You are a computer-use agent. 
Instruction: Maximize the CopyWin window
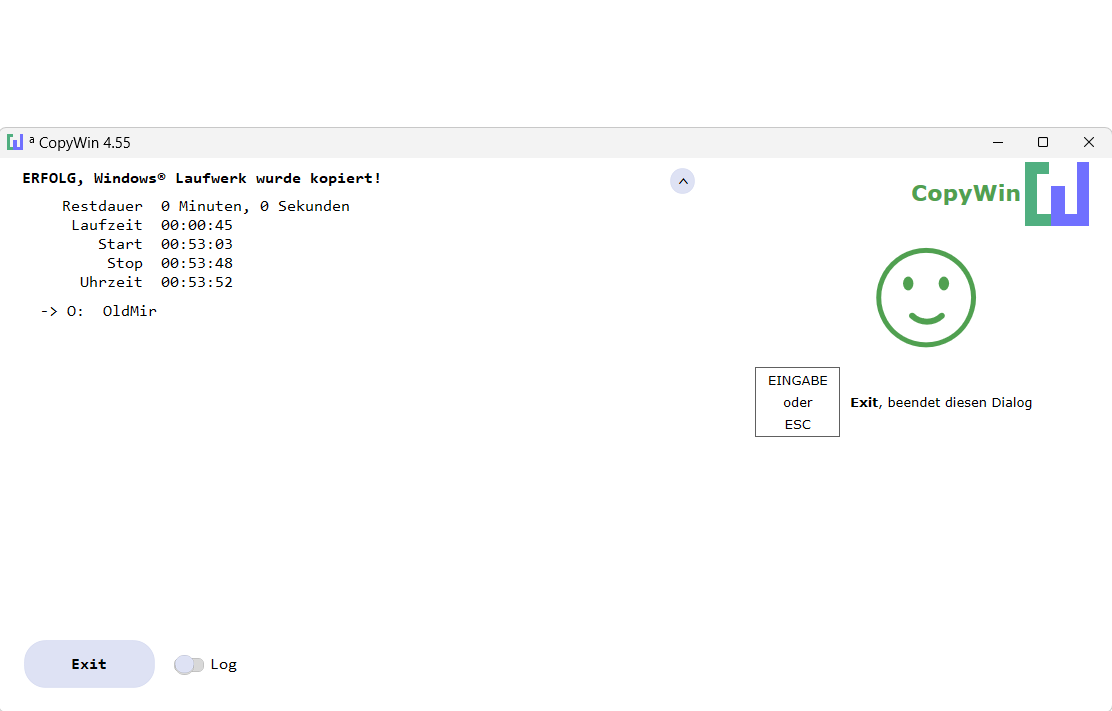[x=1043, y=142]
